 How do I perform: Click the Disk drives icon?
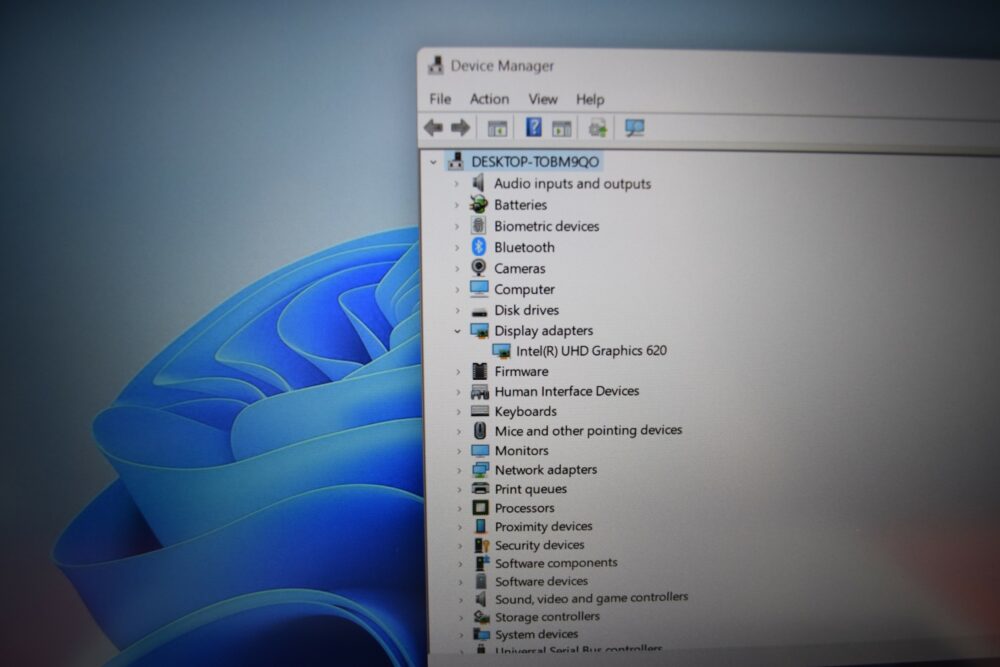480,311
